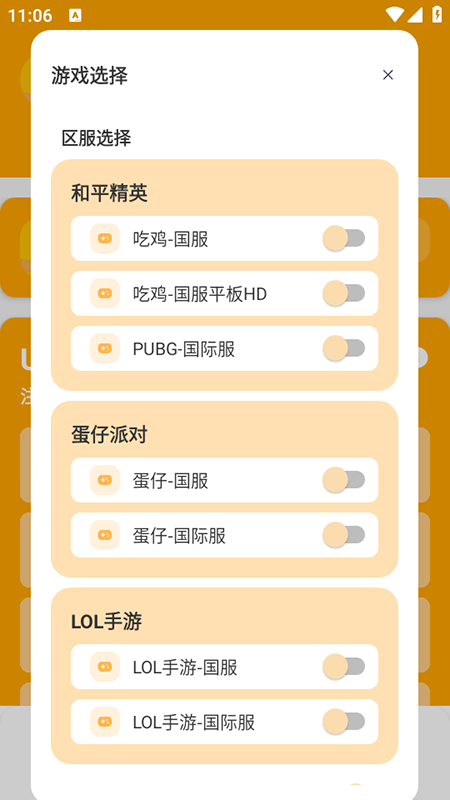450x800 pixels.
Task: Enable the 蛋仔-国服 toggle
Action: click(x=344, y=480)
